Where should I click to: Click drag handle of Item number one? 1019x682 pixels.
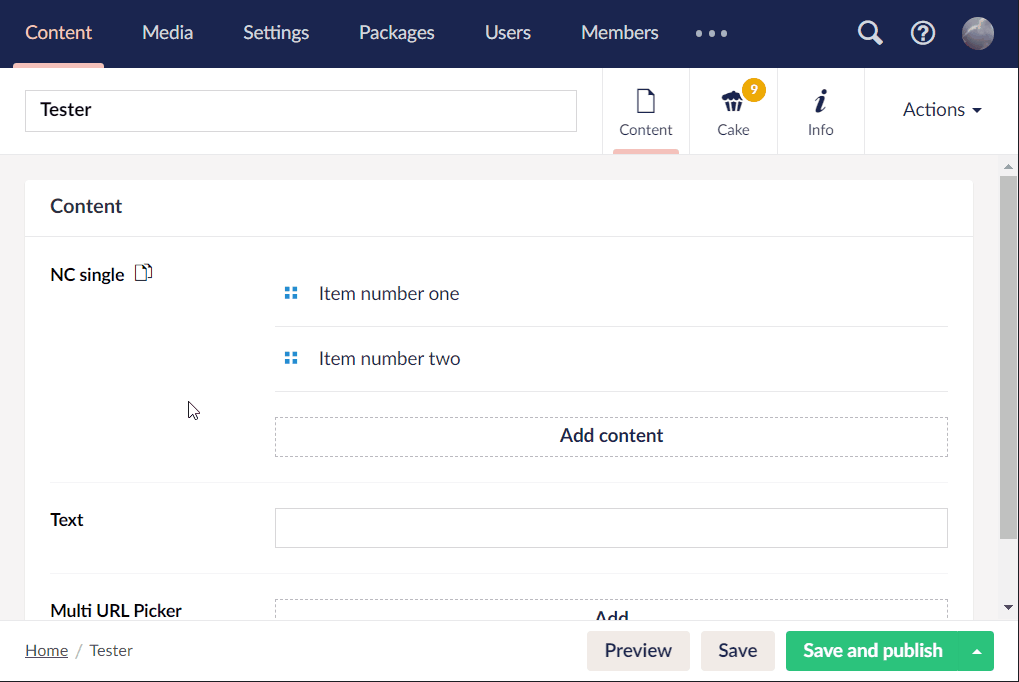point(291,293)
